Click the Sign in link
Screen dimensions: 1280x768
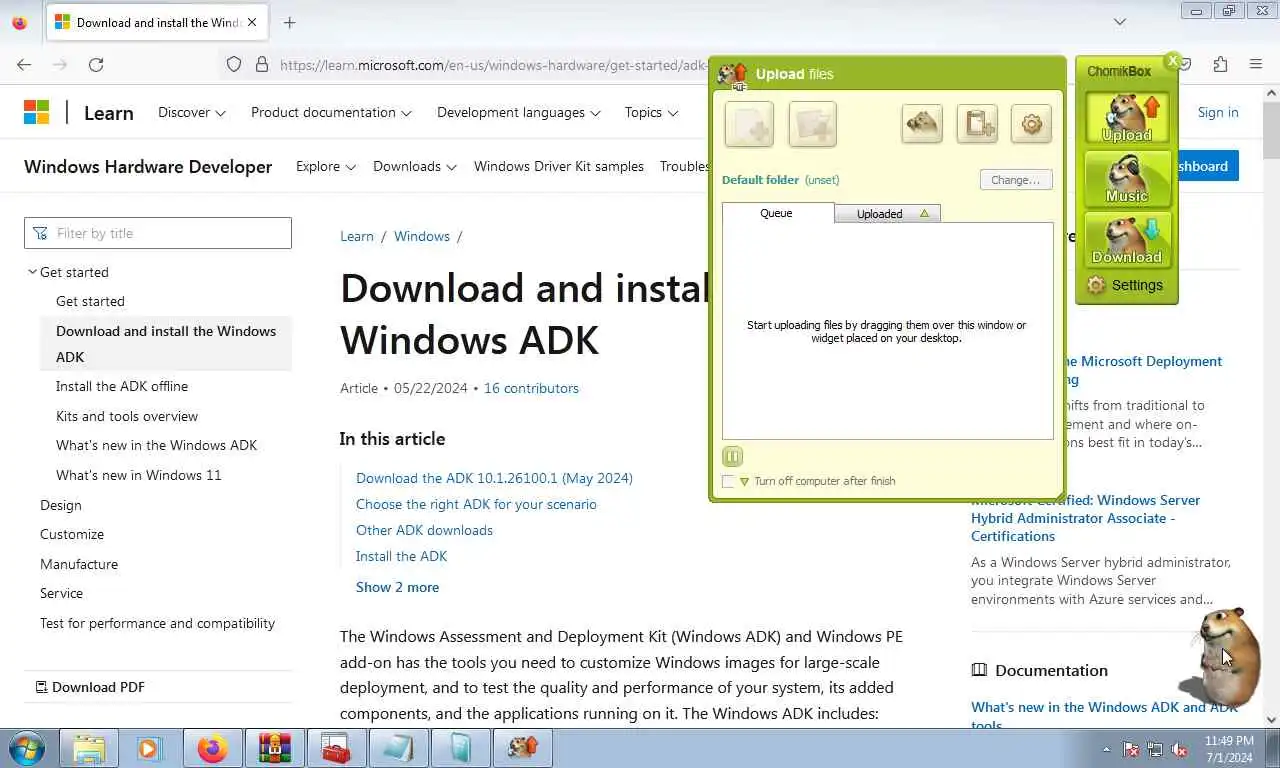click(x=1218, y=112)
